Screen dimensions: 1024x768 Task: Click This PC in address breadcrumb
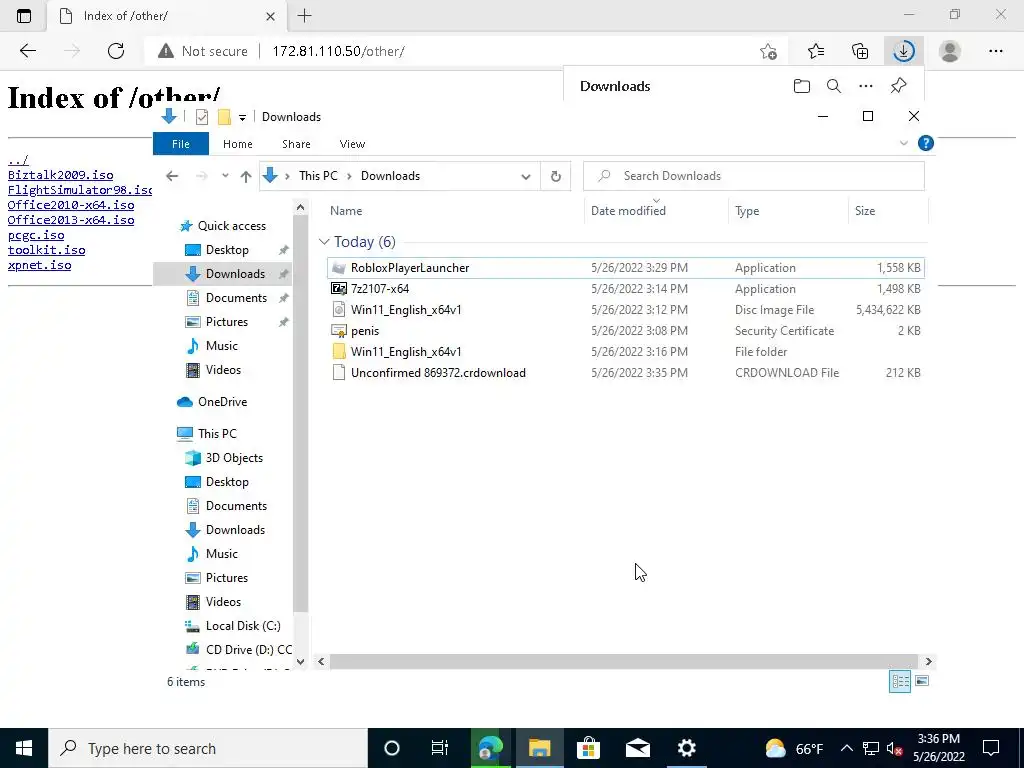click(318, 176)
